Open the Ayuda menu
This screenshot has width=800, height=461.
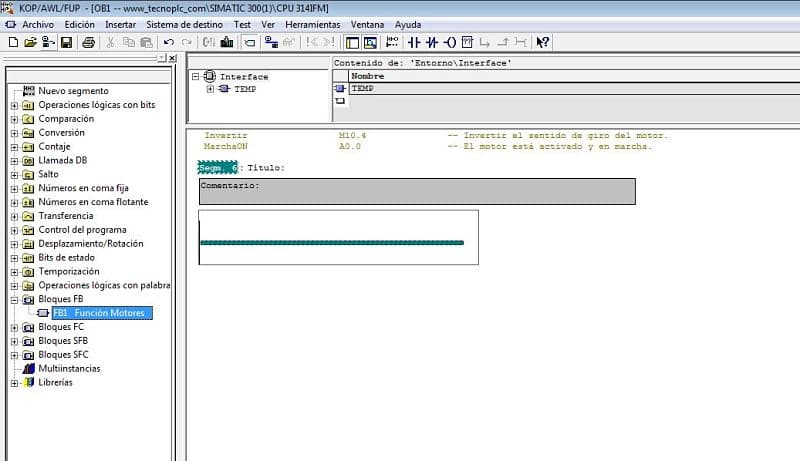[x=408, y=24]
